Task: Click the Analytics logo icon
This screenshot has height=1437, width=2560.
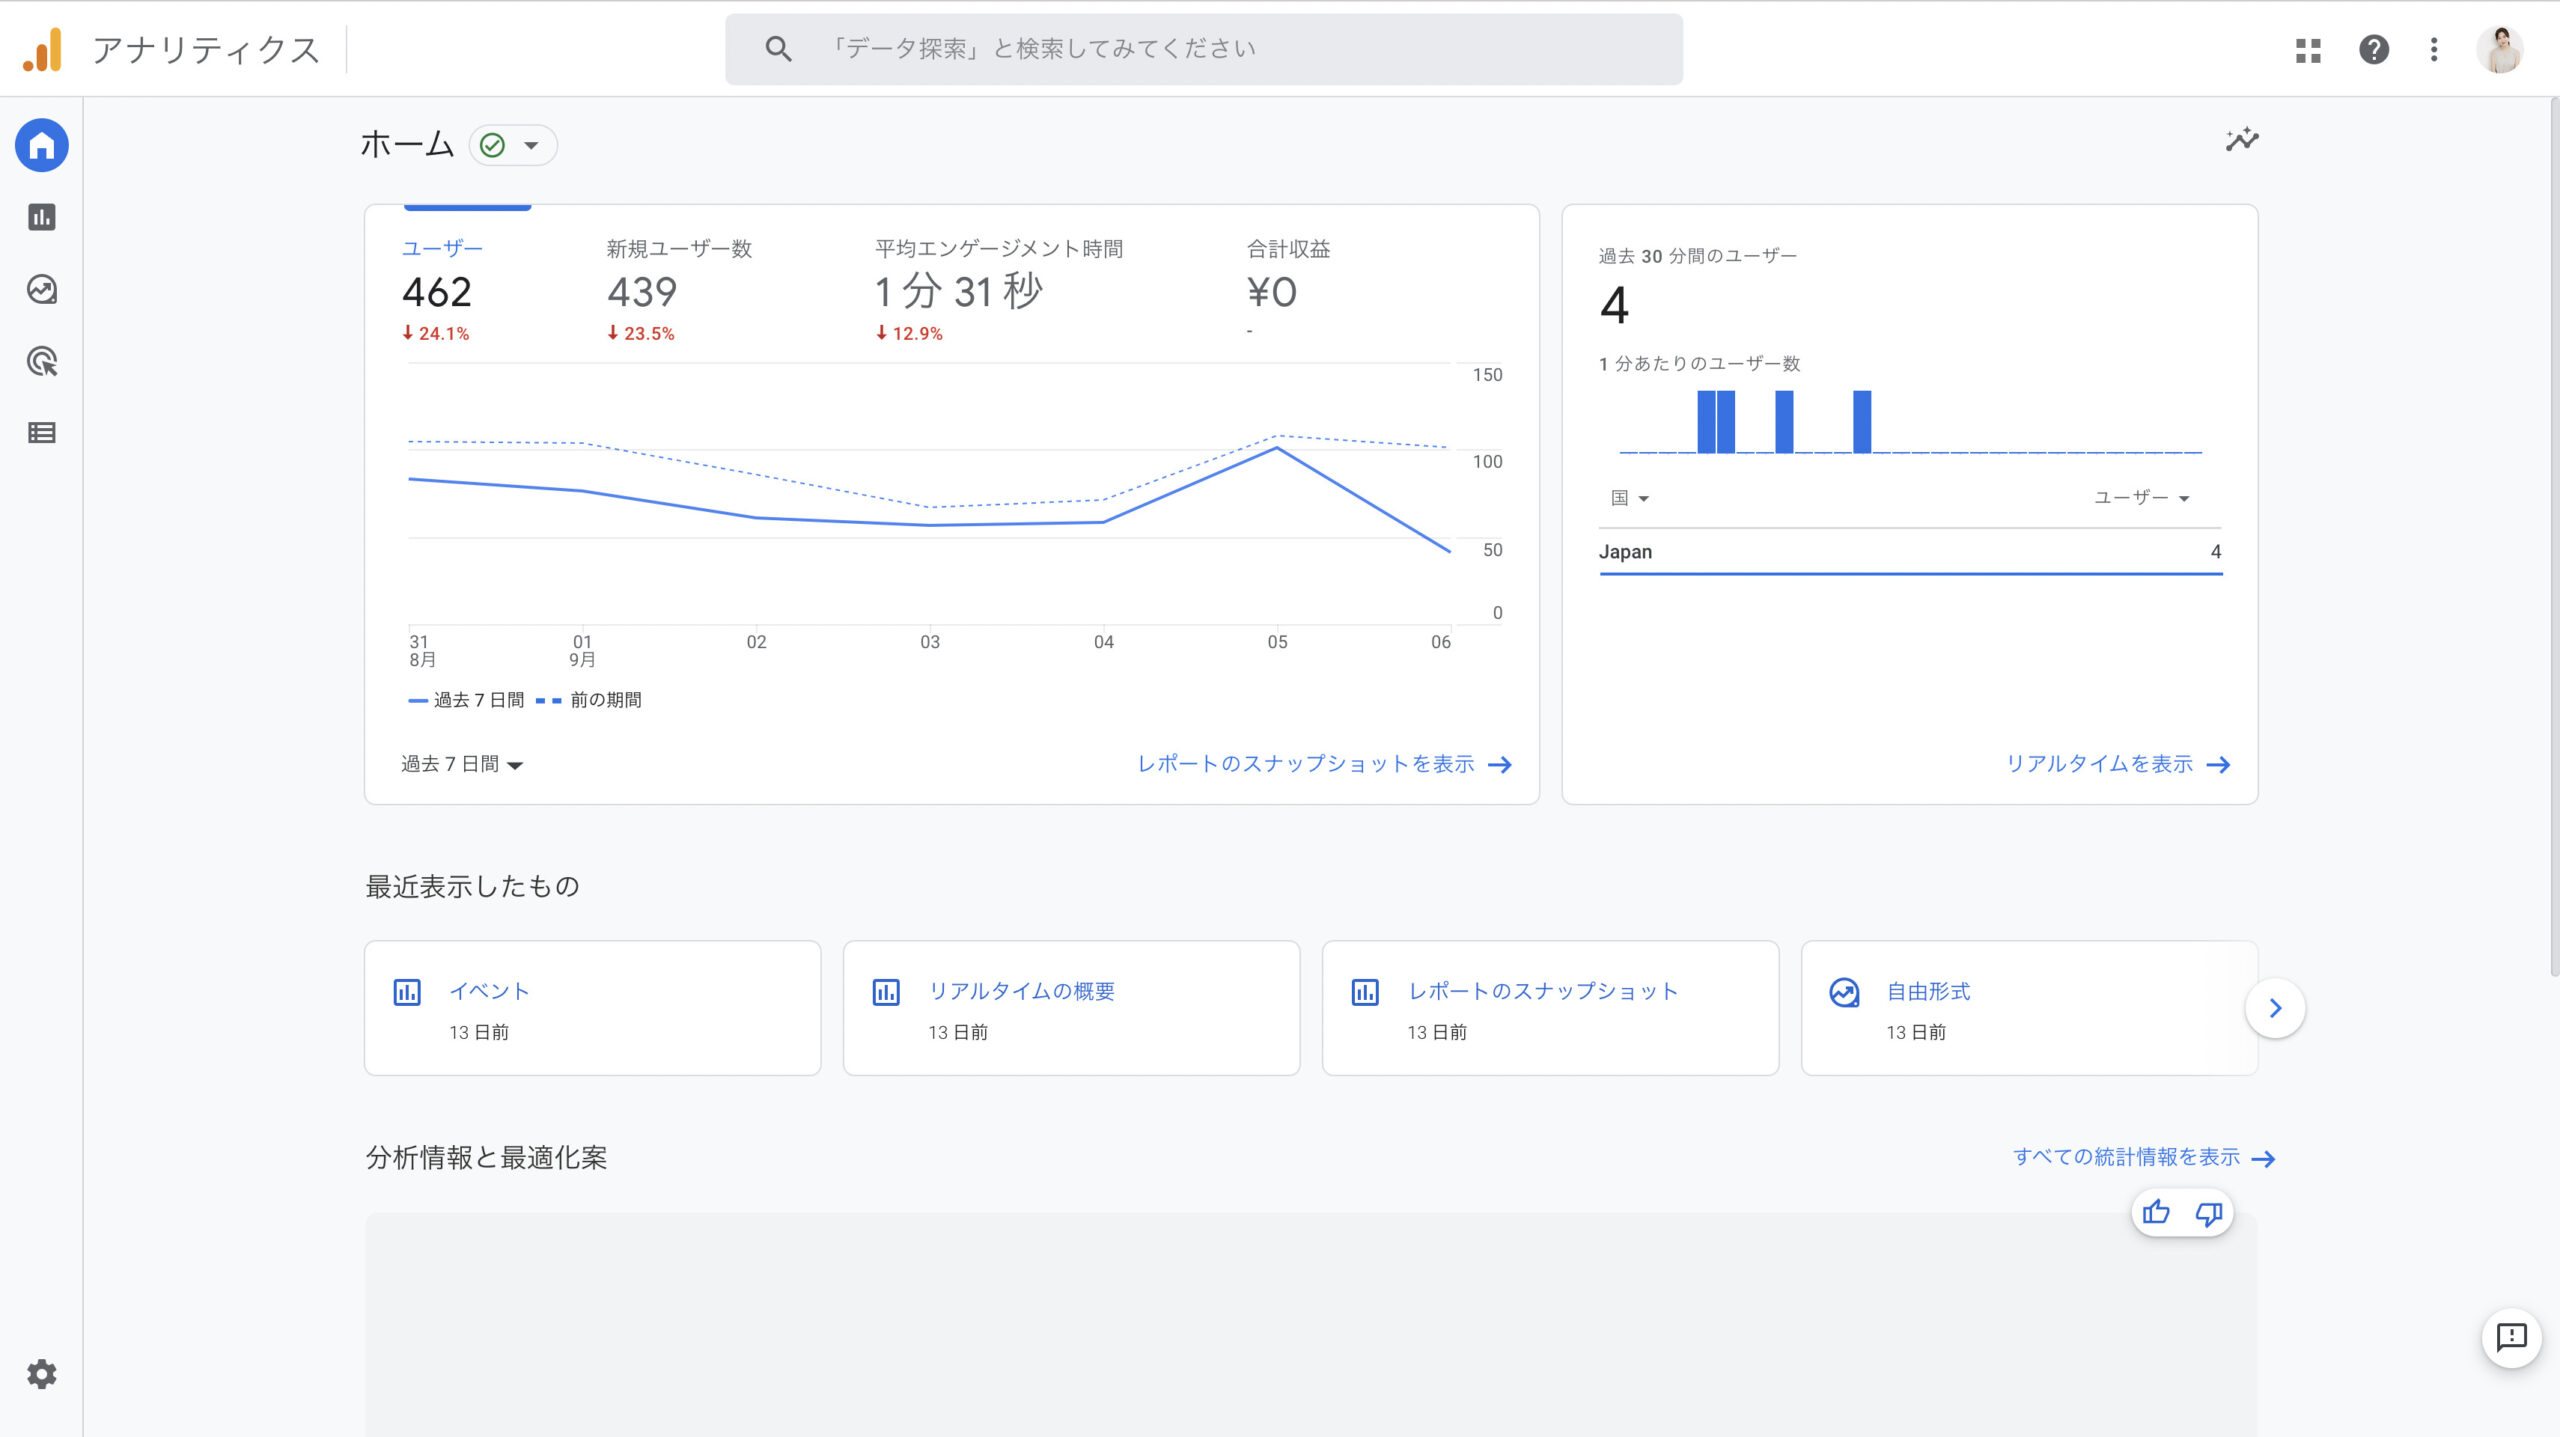Action: [x=42, y=49]
